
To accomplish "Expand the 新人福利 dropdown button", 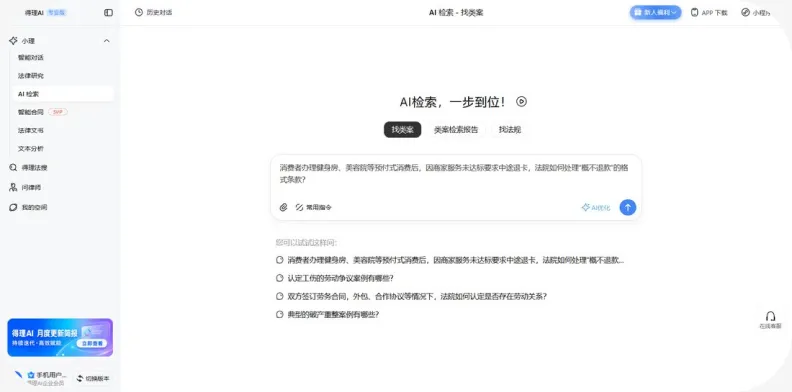I will click(655, 13).
